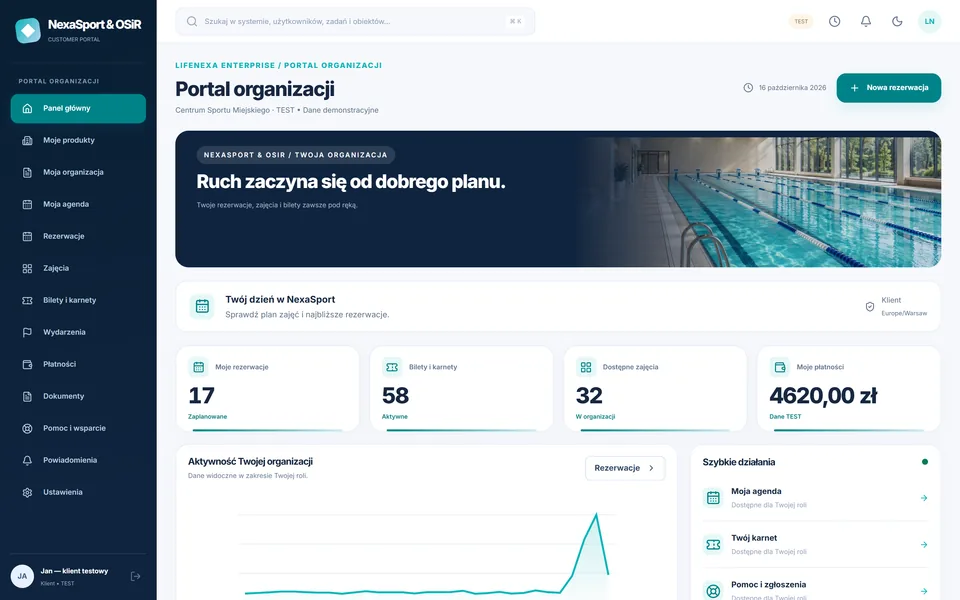Click the Moja agenda quick action icon
This screenshot has height=600, width=960.
point(713,498)
